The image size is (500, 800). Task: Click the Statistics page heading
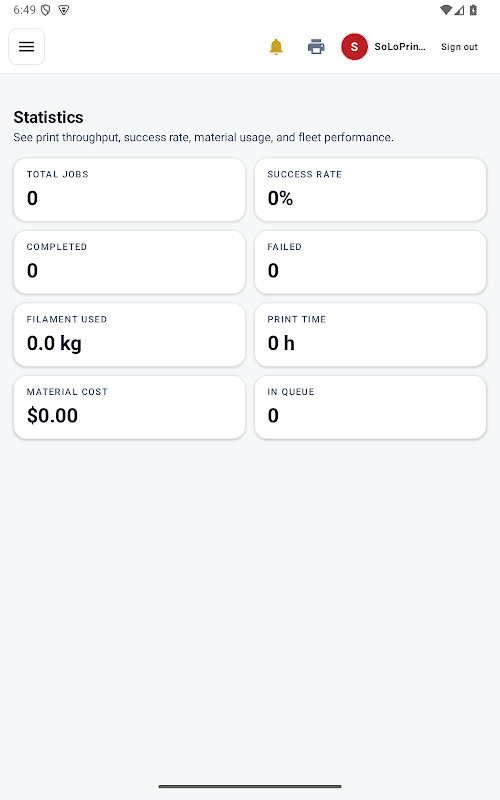click(48, 117)
